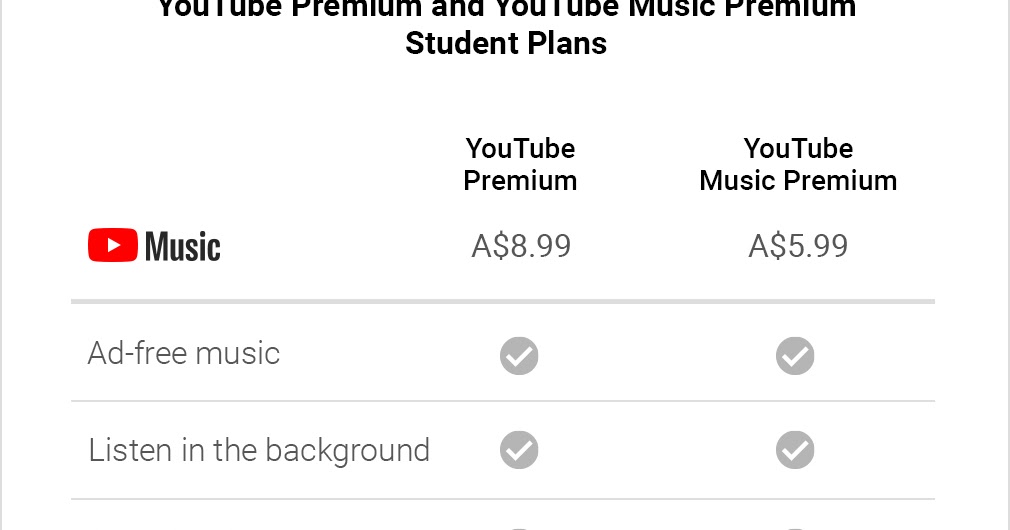1010x530 pixels.
Task: Select the YouTube Music Premium column heading
Action: click(x=798, y=164)
